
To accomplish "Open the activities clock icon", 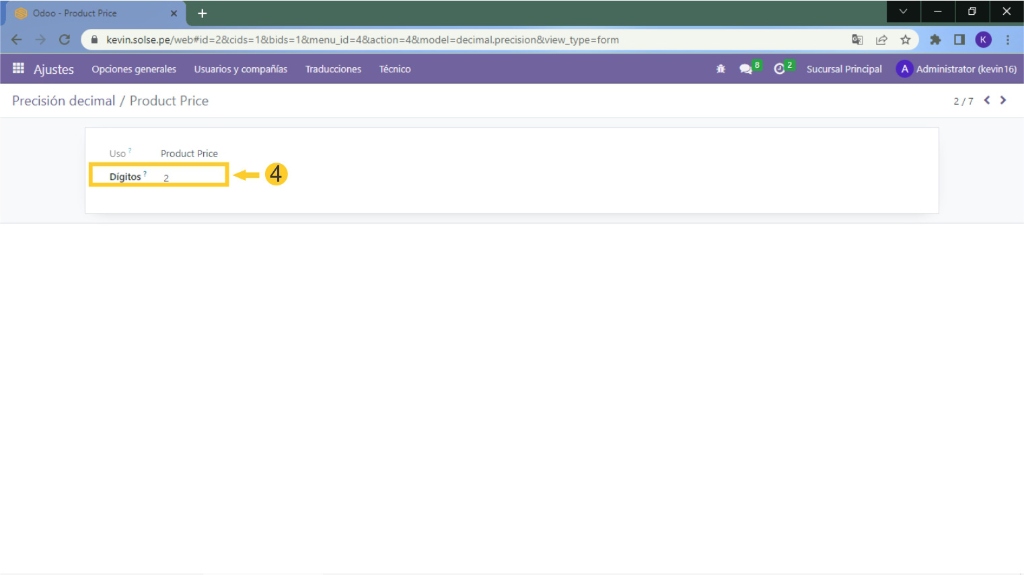I will [x=780, y=69].
